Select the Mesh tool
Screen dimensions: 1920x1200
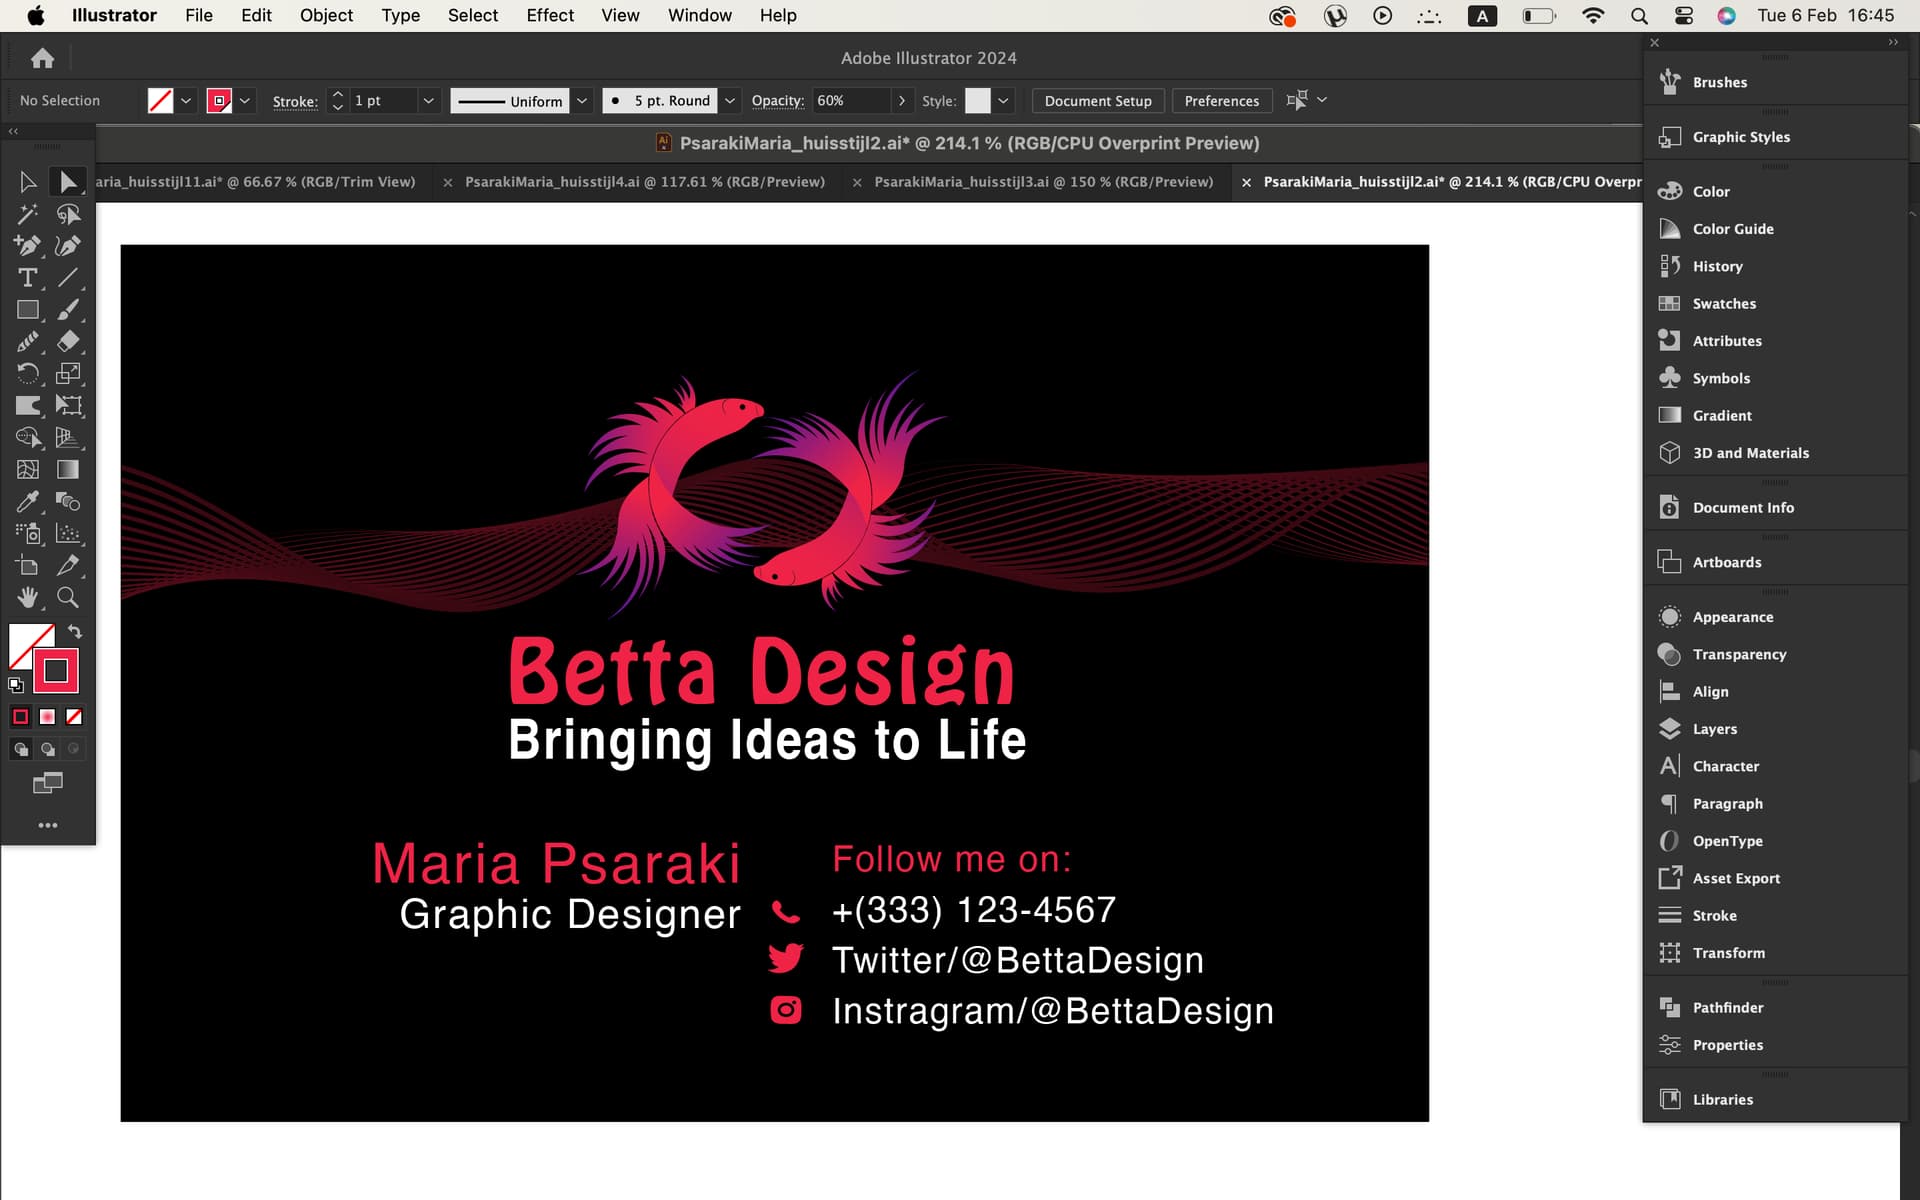27,470
